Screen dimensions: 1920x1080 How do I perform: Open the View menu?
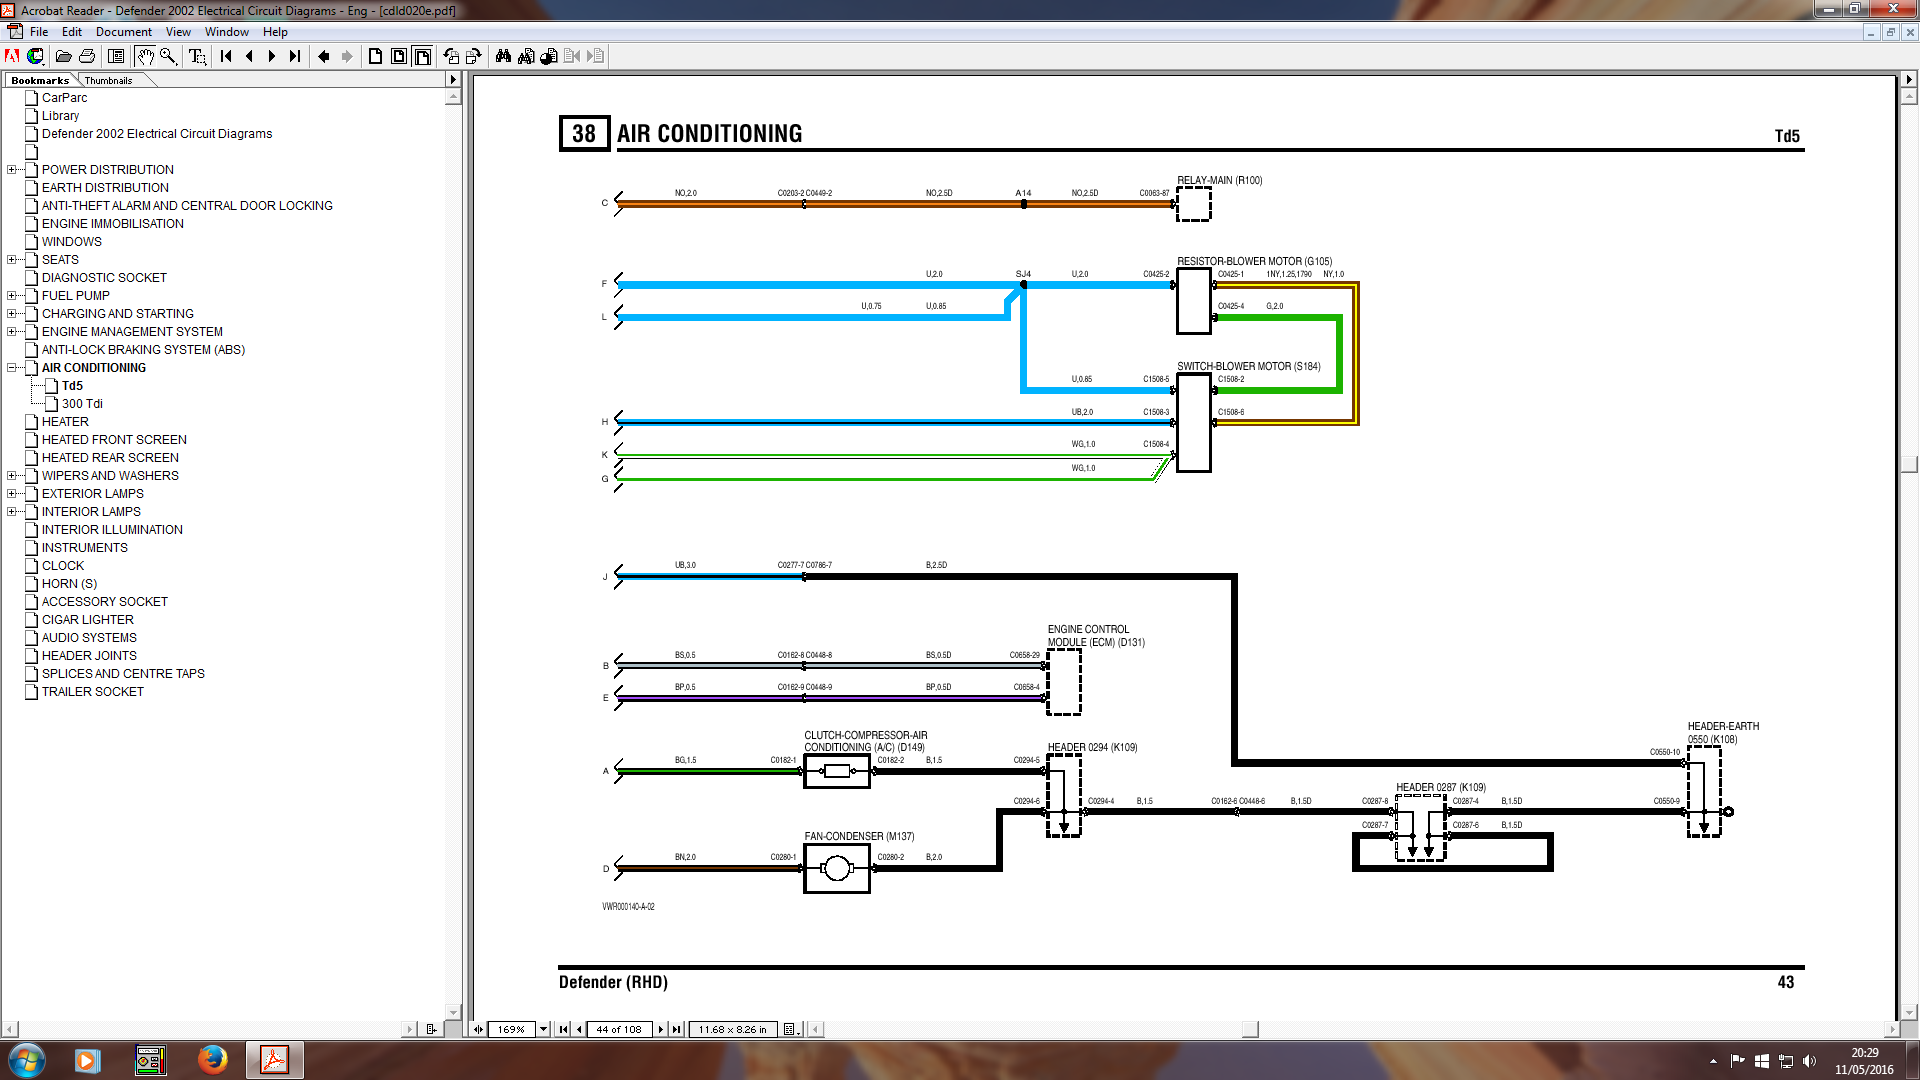tap(178, 32)
